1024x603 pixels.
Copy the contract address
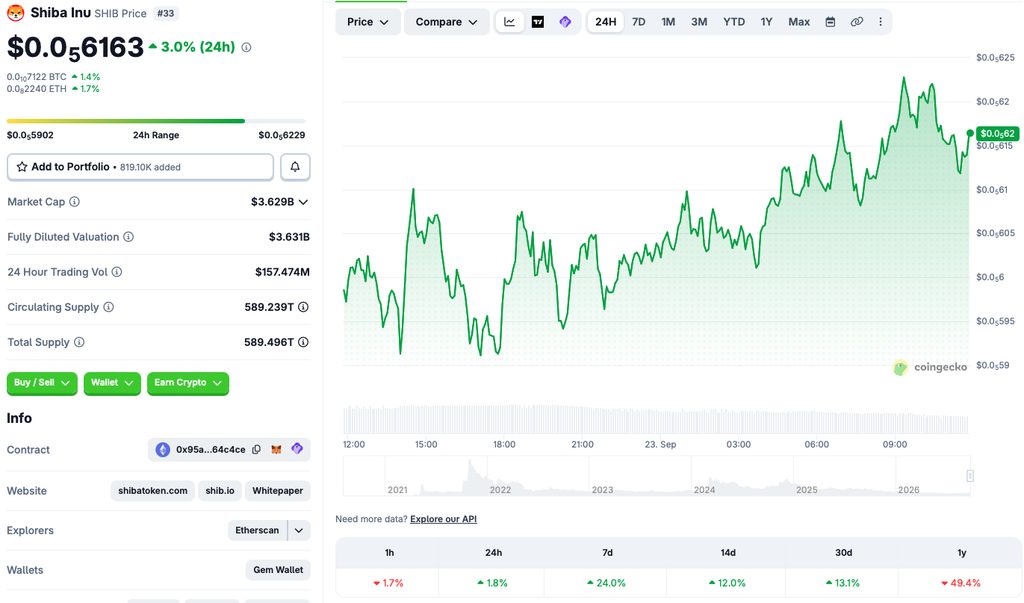coord(257,449)
